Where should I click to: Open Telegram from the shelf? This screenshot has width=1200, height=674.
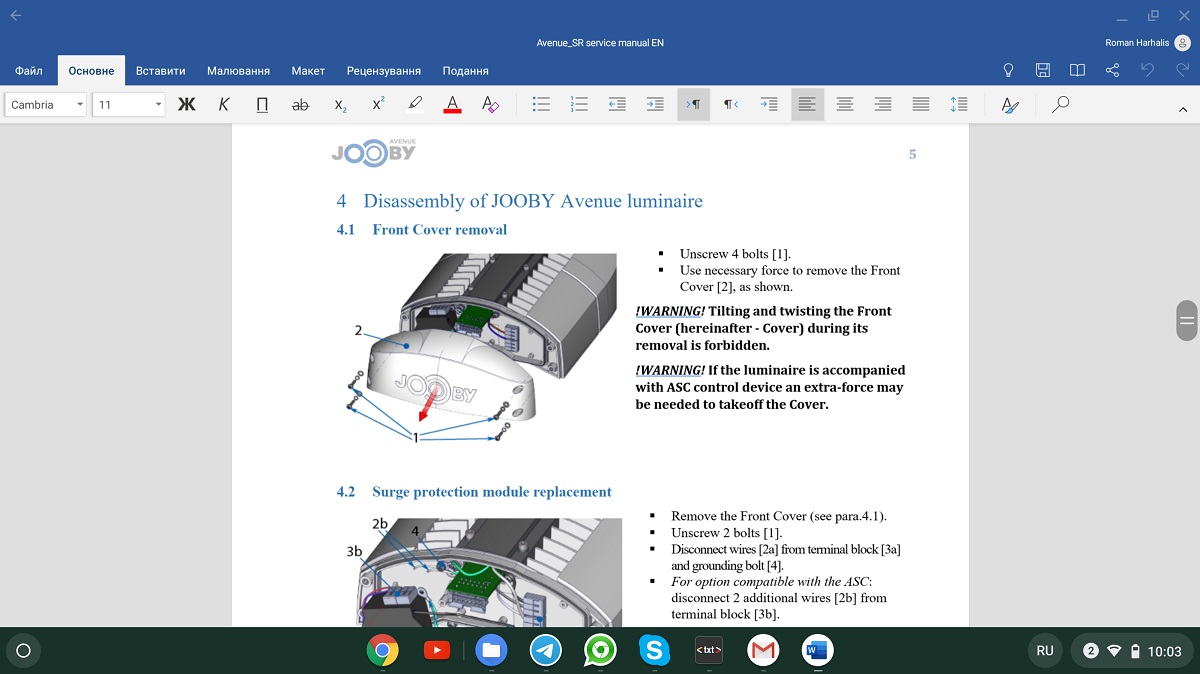point(546,651)
